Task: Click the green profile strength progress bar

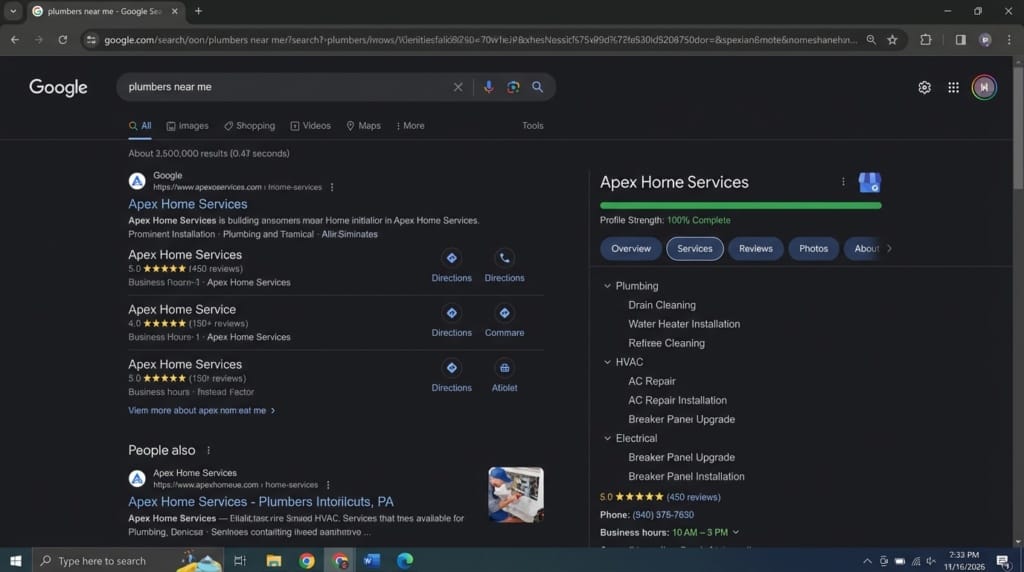Action: click(741, 206)
